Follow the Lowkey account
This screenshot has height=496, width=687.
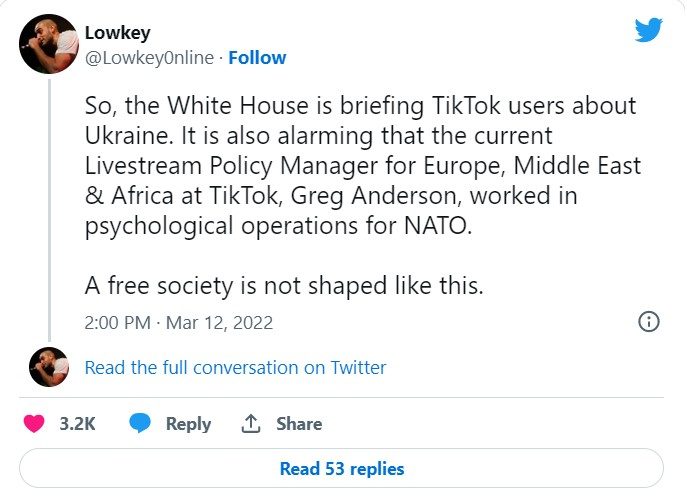257,57
